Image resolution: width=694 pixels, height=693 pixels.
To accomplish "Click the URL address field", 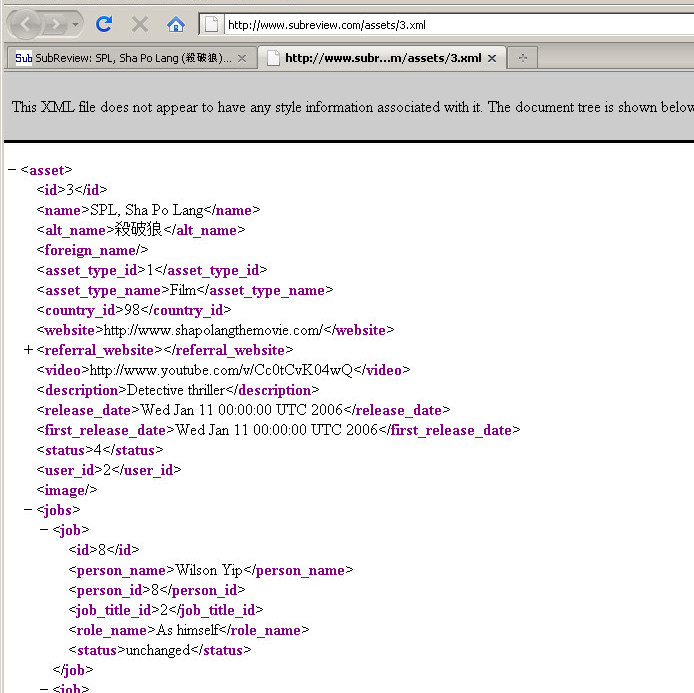I will (450, 24).
